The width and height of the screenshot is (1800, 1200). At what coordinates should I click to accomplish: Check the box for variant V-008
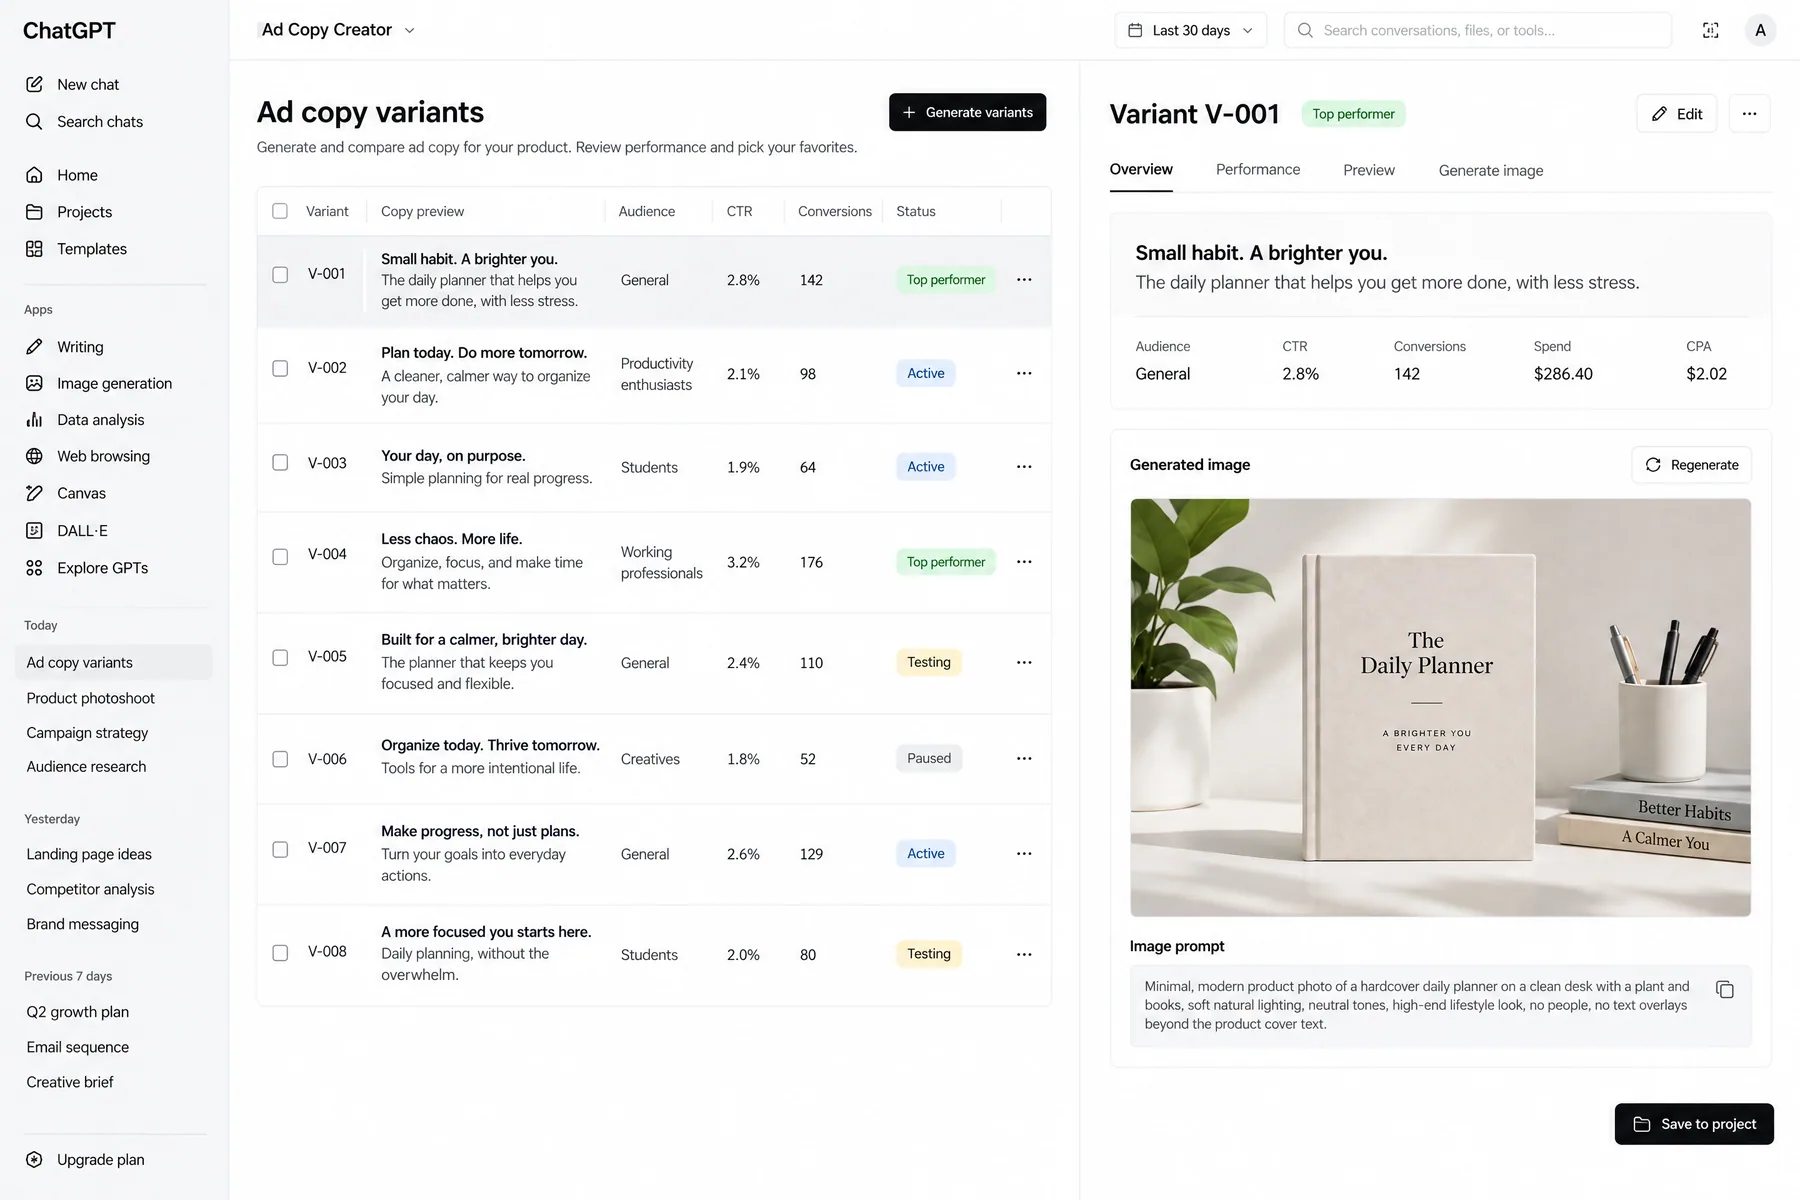(280, 953)
